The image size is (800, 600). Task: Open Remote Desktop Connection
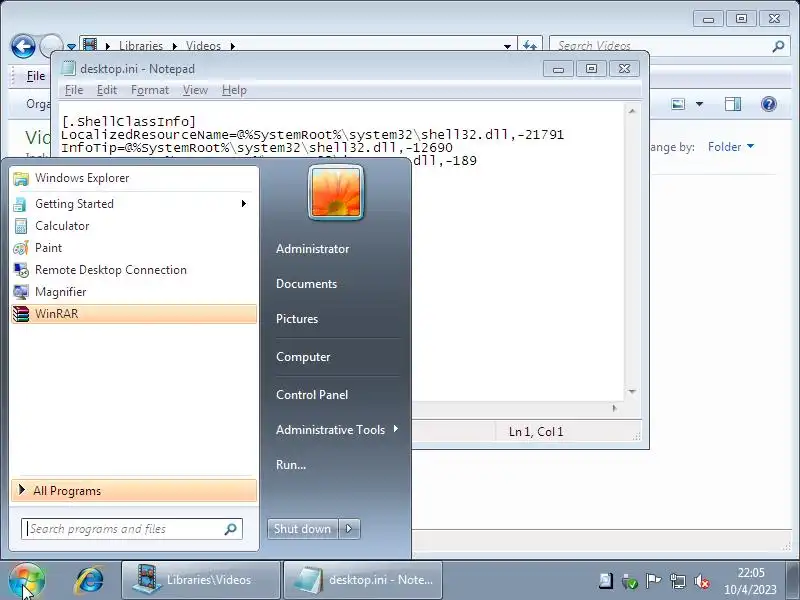(134, 269)
